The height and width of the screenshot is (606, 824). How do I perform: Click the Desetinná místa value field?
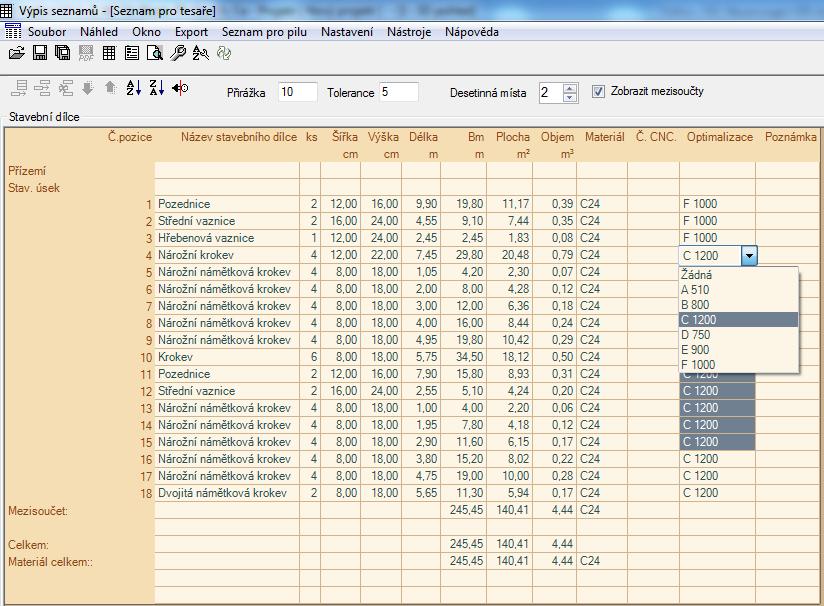[551, 93]
